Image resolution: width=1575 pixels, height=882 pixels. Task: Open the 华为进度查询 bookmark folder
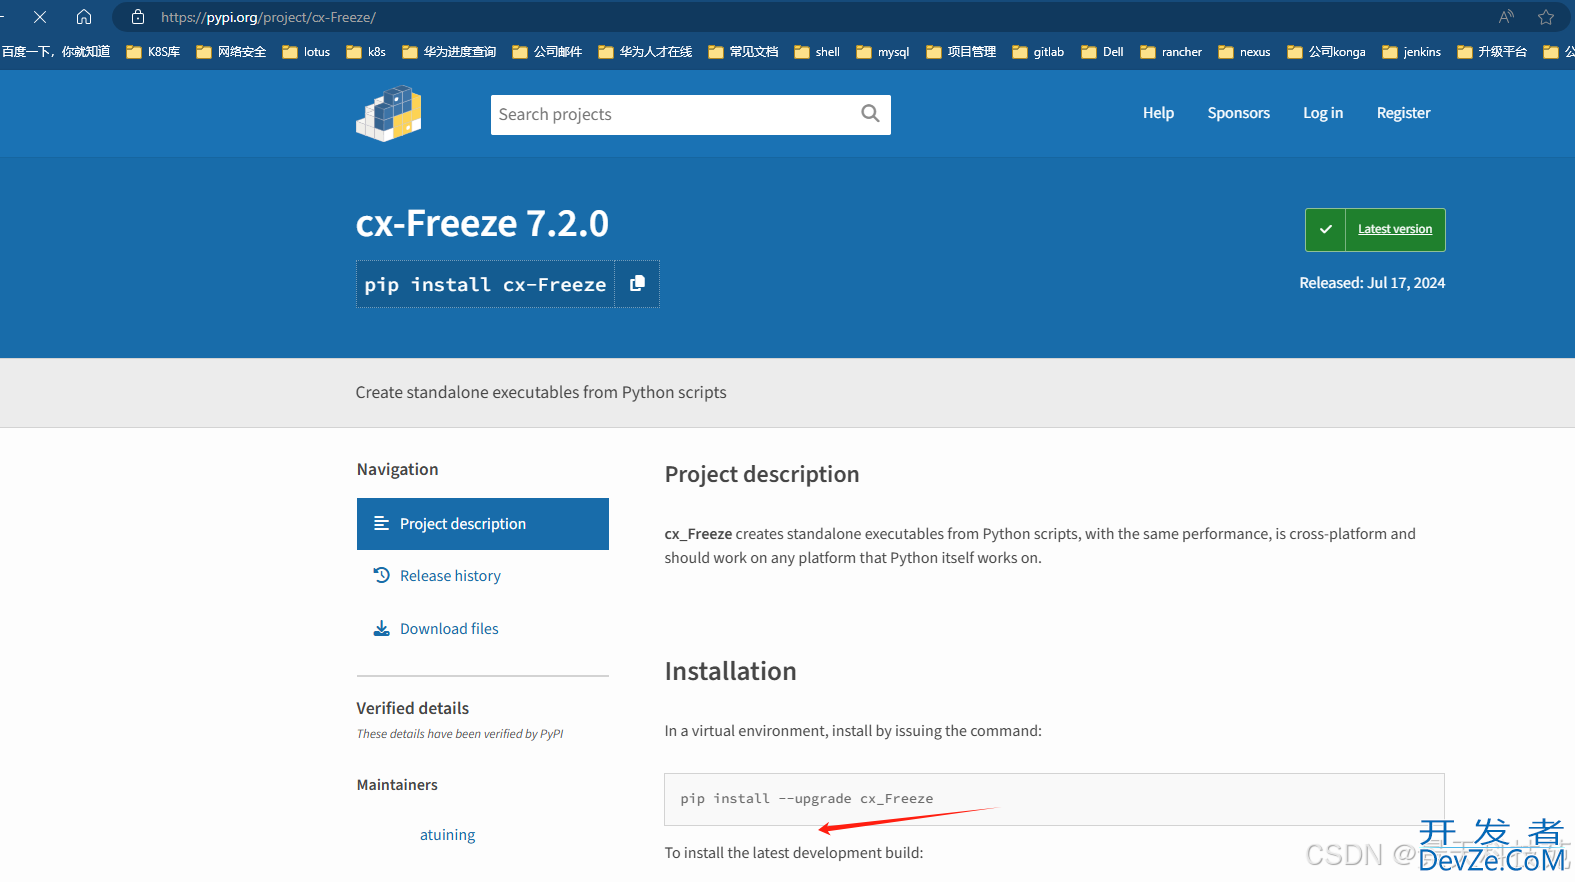tap(449, 52)
